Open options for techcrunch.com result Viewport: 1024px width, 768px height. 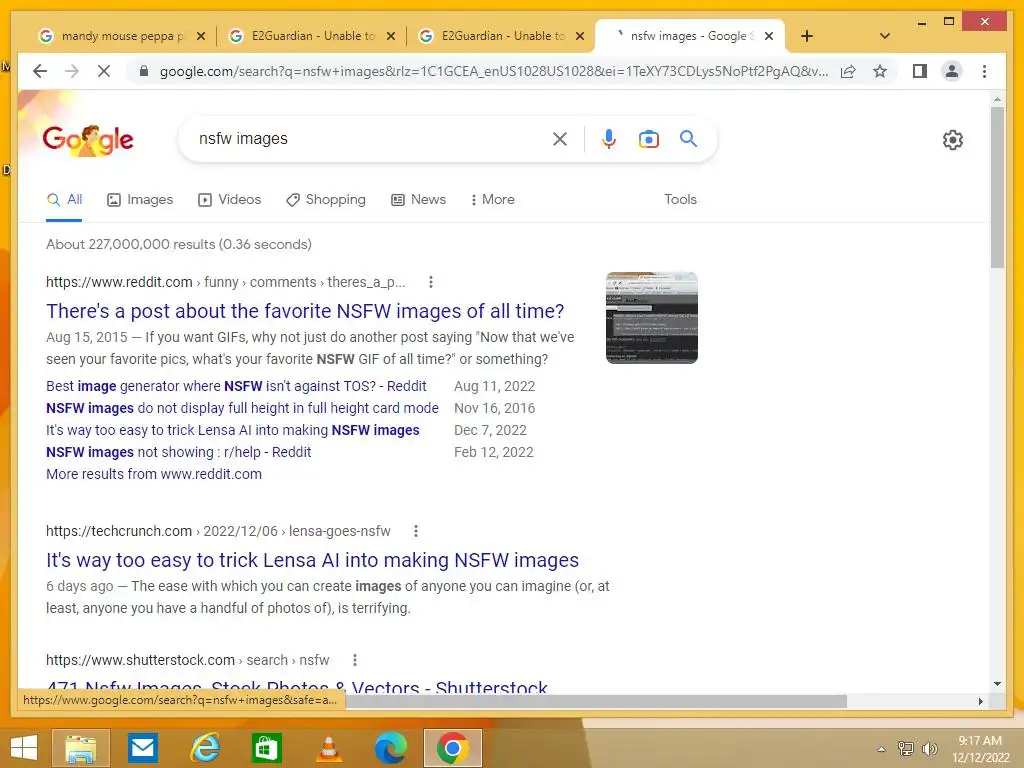[415, 531]
